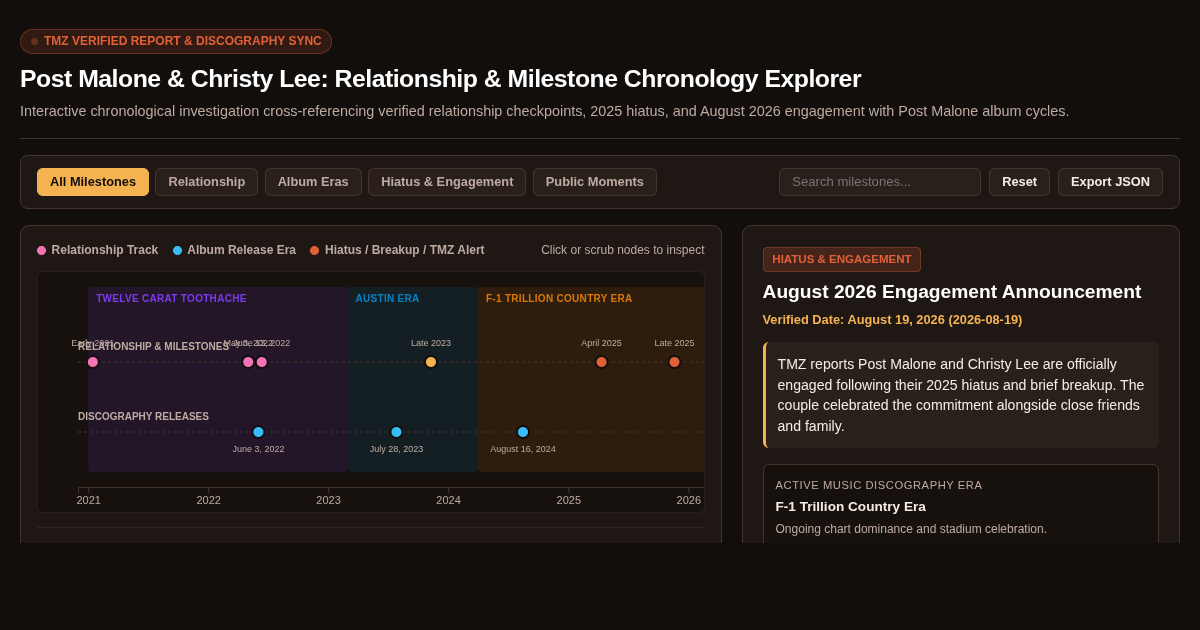
Task: Click the Verified Date August 19, 2026 line
Action: click(x=892, y=320)
